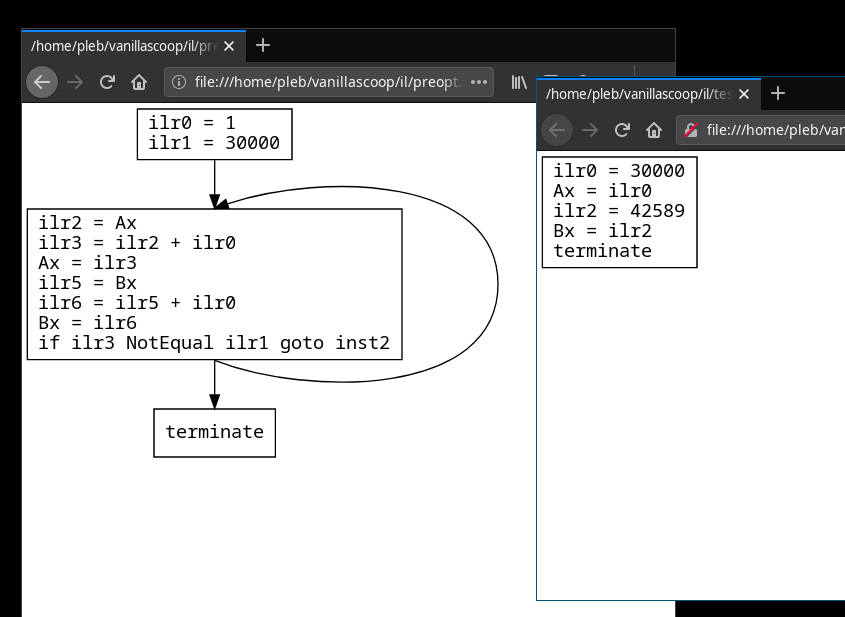
Task: Go back in the preopt Firefox window
Action: coord(42,82)
